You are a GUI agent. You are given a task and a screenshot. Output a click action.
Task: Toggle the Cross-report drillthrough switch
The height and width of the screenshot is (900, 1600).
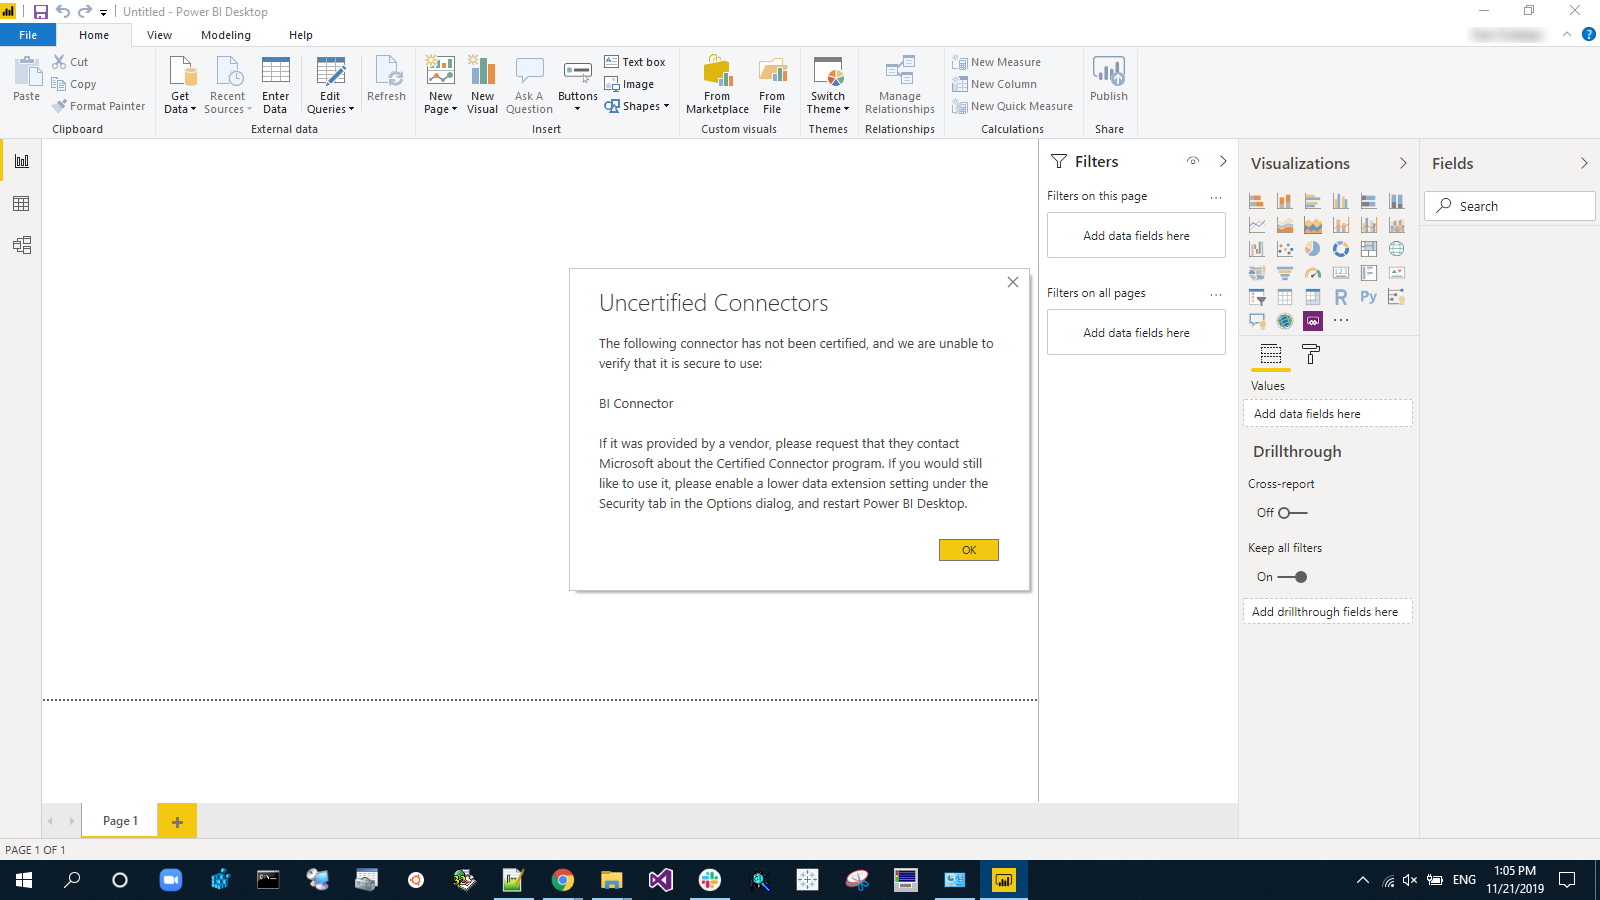(1292, 513)
